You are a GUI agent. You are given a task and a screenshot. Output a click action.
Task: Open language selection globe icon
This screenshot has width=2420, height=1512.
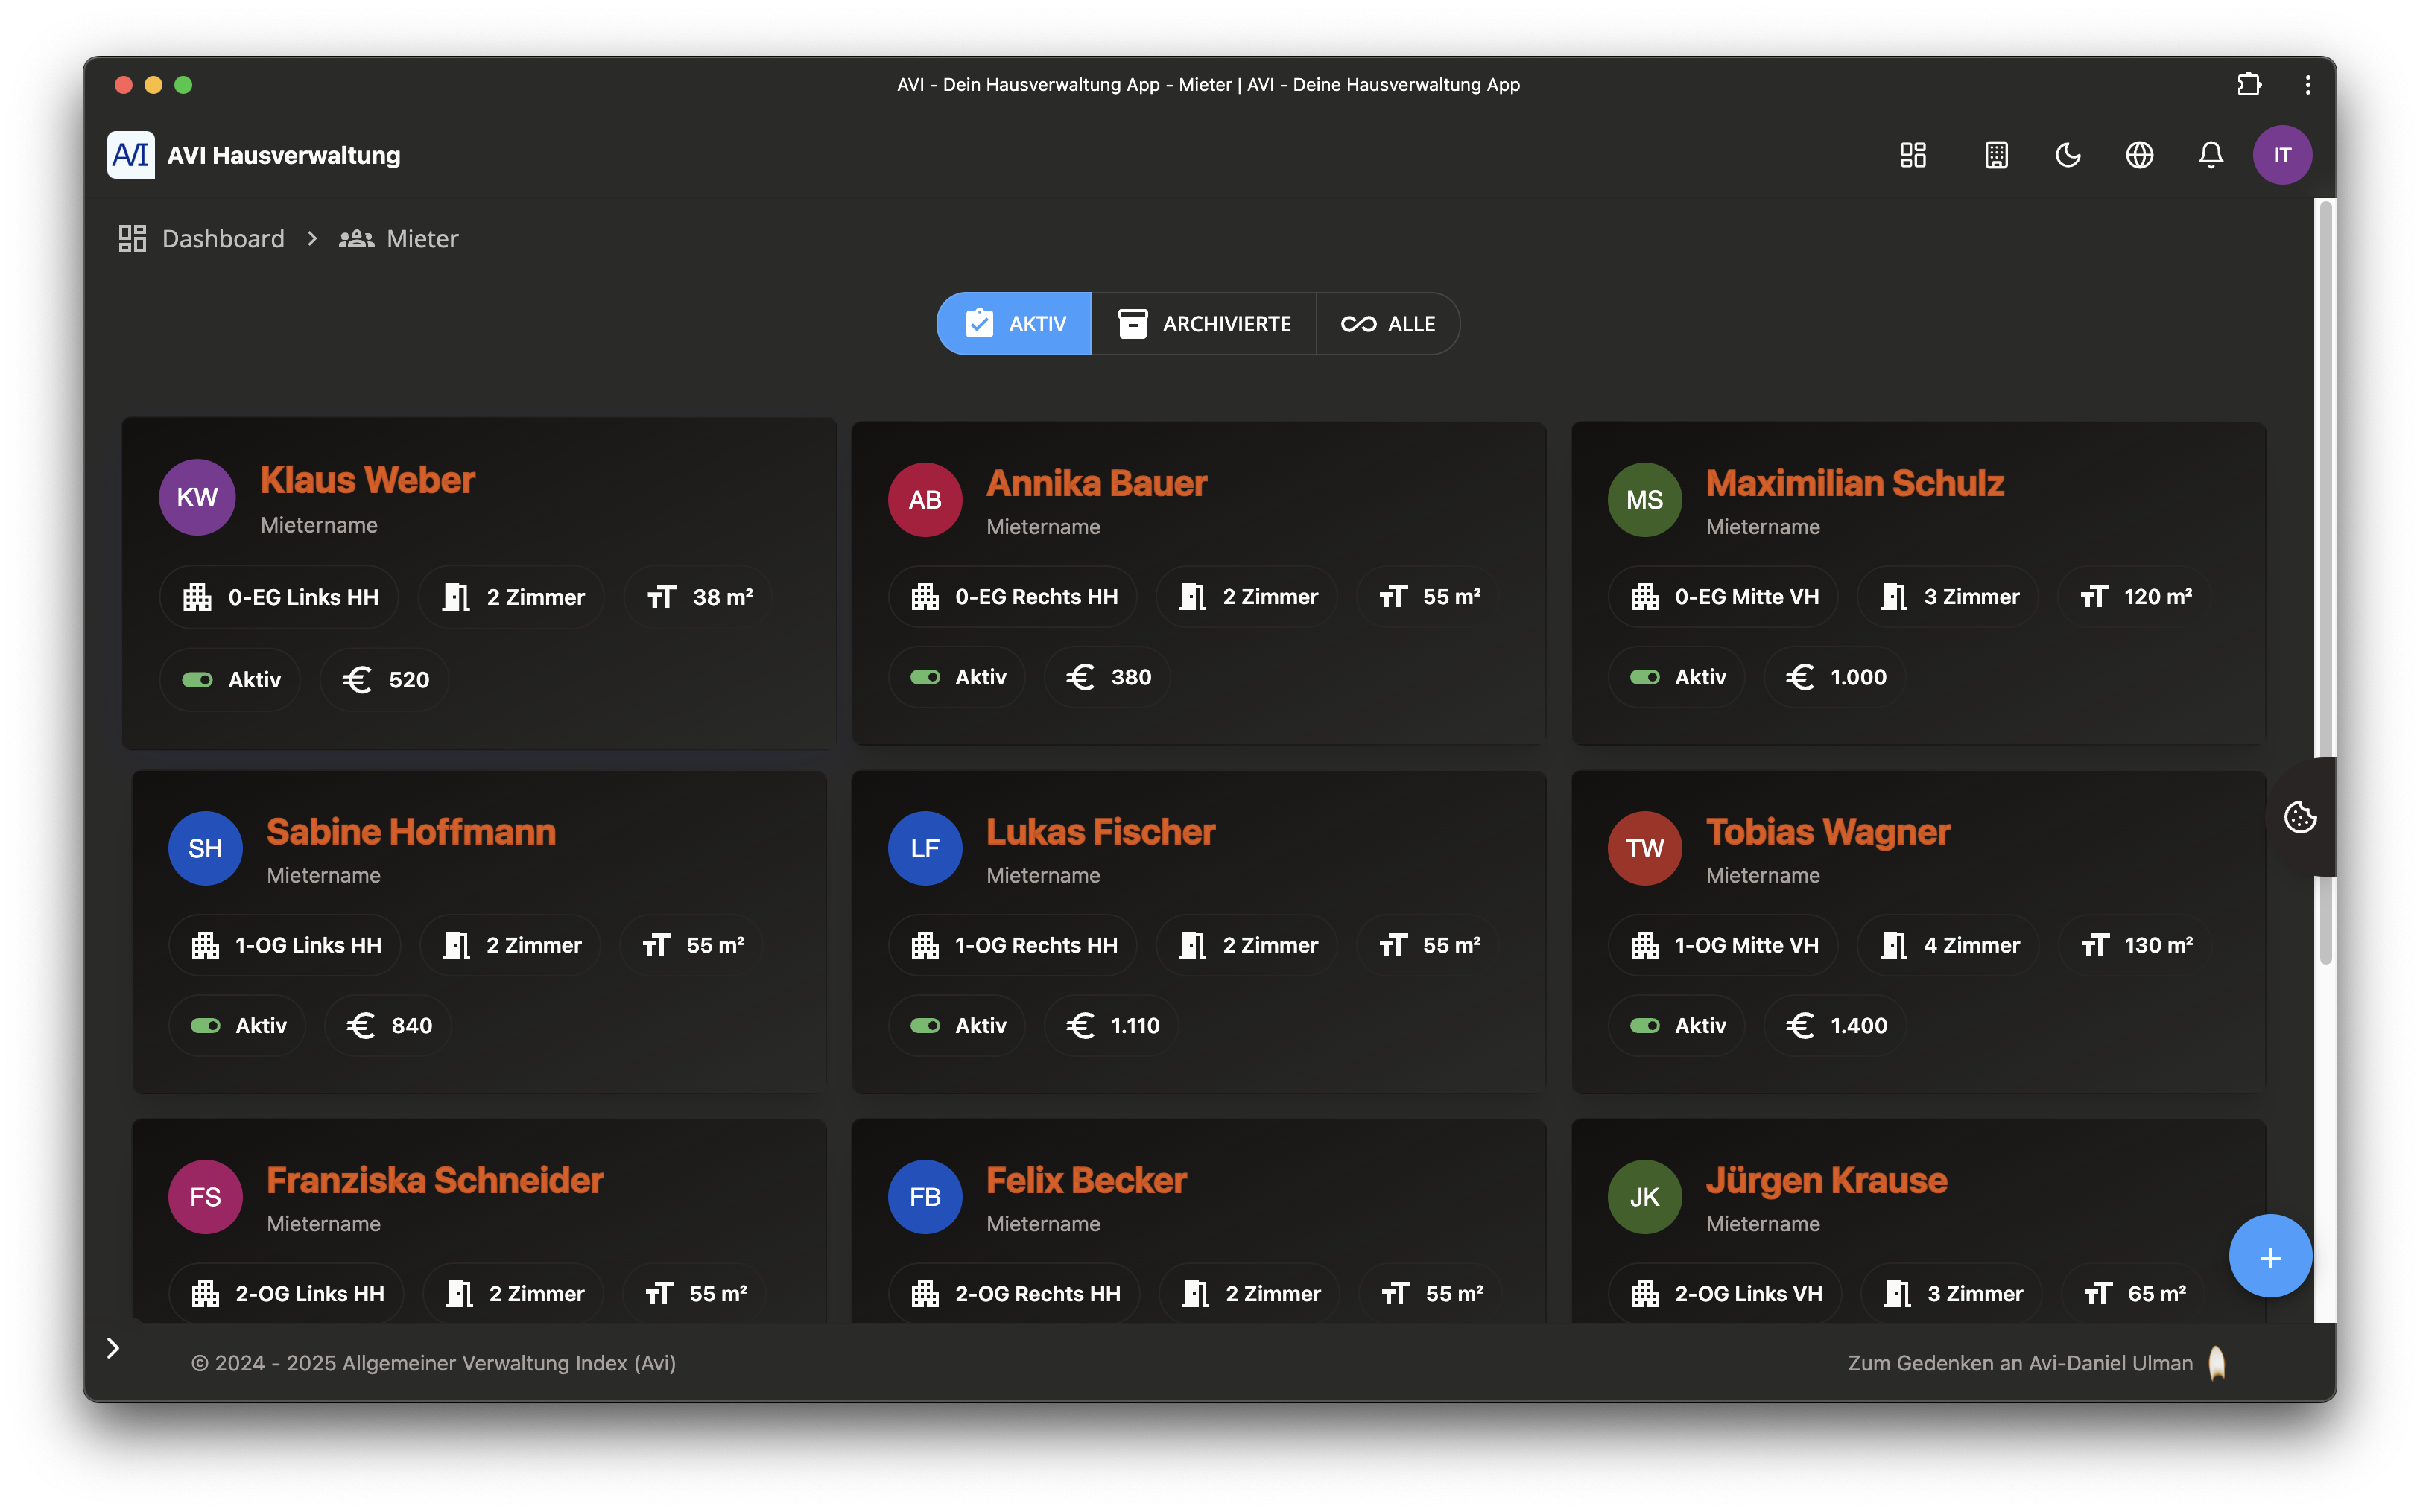click(2139, 155)
